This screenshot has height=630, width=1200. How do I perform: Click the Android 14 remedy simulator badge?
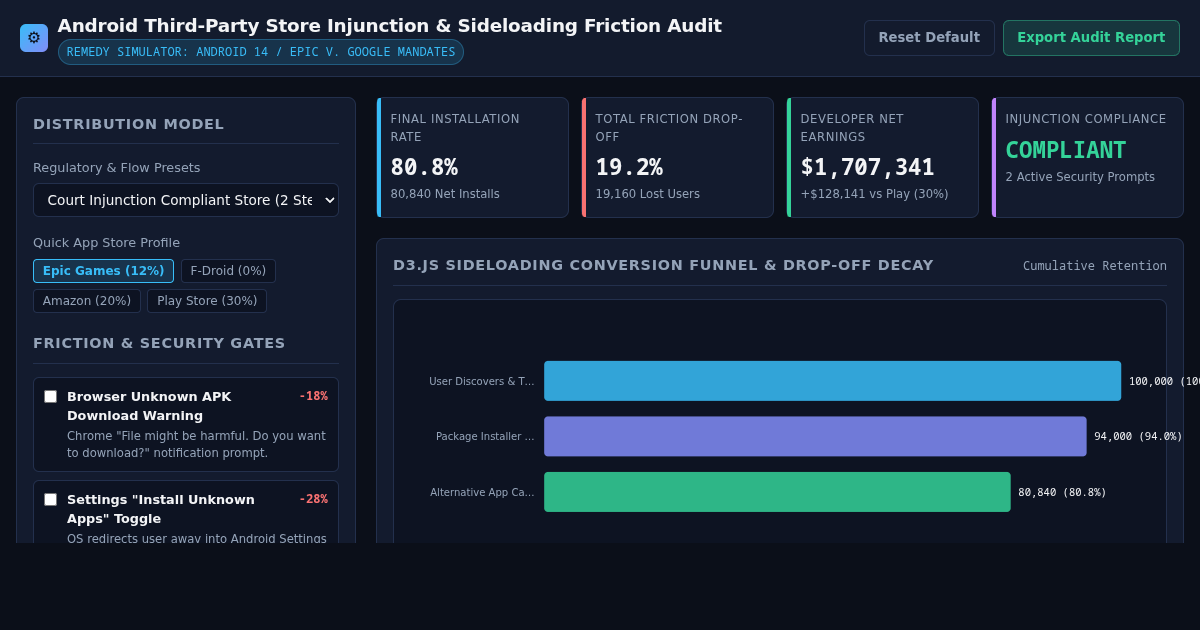pos(261,52)
